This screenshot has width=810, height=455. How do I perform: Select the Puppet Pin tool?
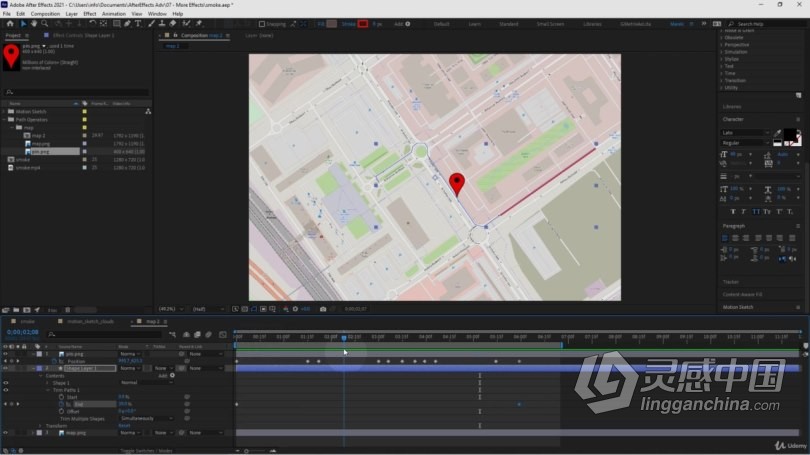[199, 24]
